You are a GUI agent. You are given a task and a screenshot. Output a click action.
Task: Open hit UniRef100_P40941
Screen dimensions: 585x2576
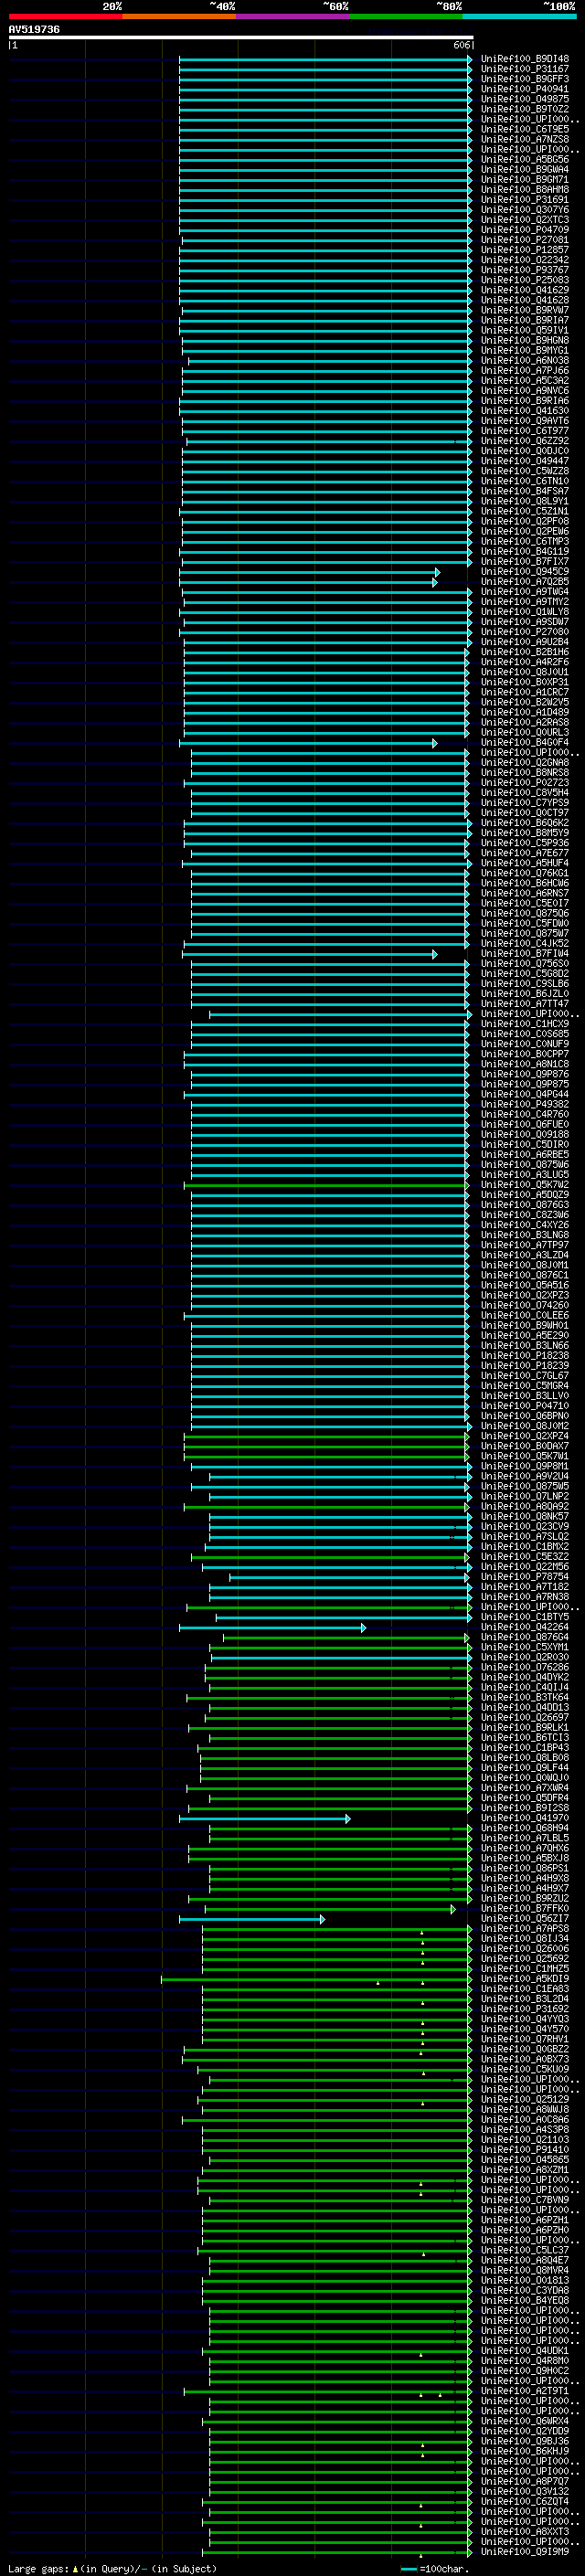coord(525,89)
